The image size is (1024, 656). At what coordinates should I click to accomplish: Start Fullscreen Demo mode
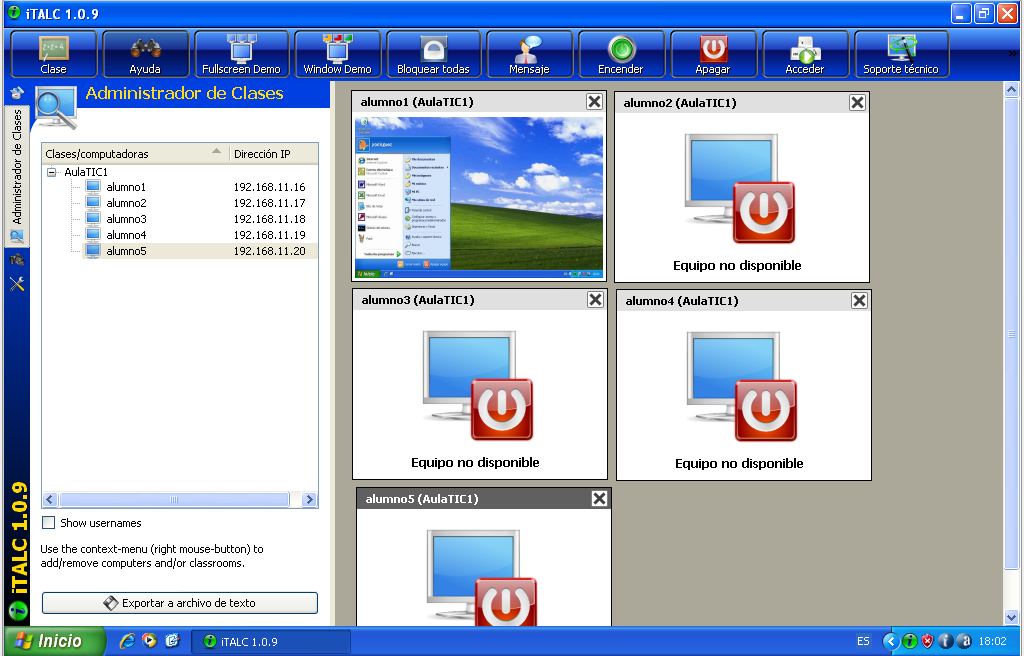241,54
